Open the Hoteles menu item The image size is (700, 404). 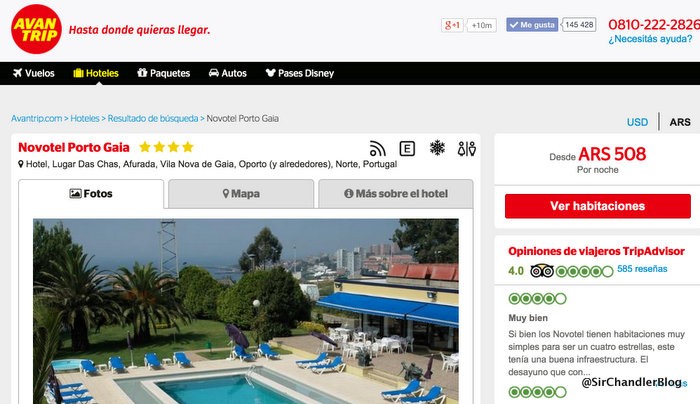(96, 73)
